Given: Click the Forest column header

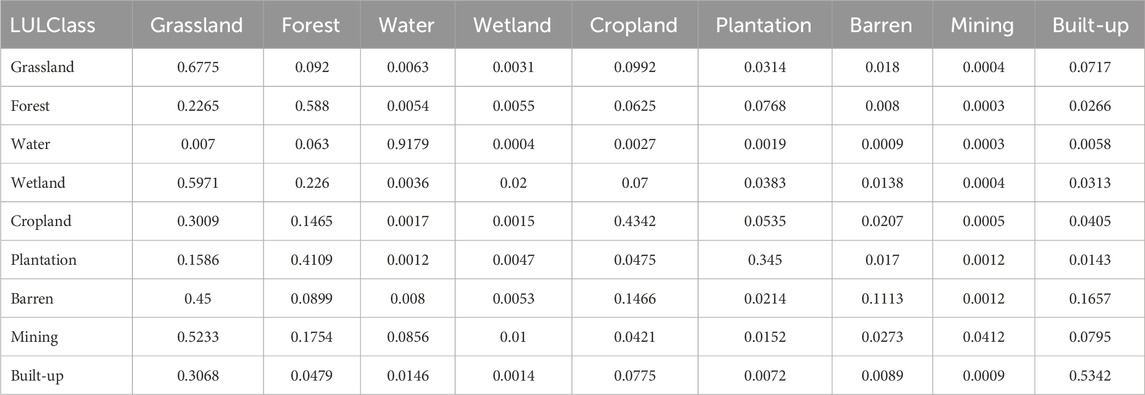Looking at the screenshot, I should pos(312,25).
